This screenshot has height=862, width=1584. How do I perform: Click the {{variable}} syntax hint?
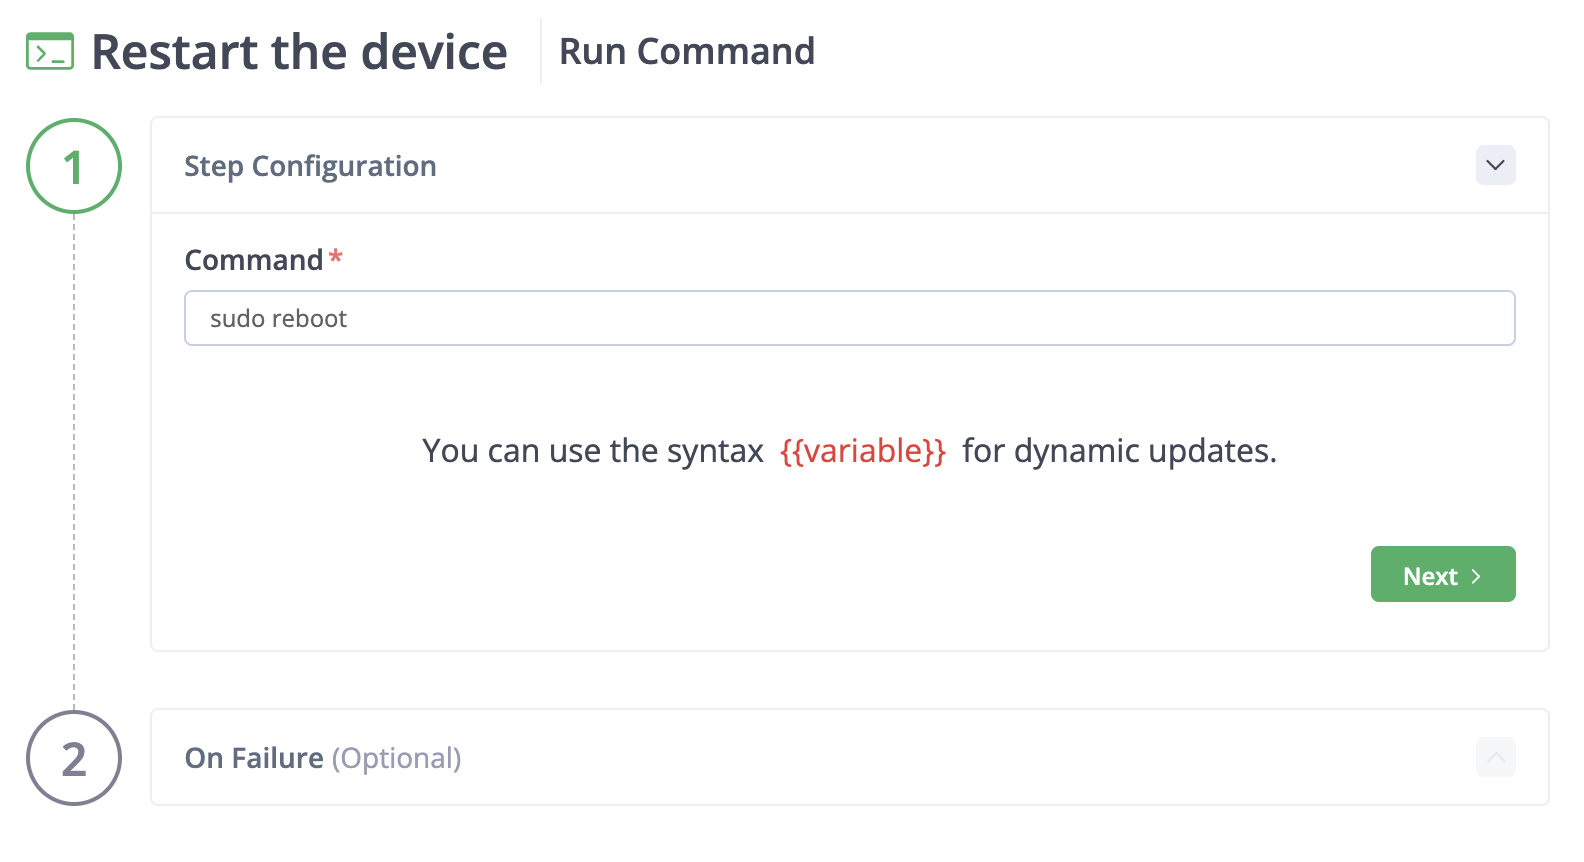point(863,451)
